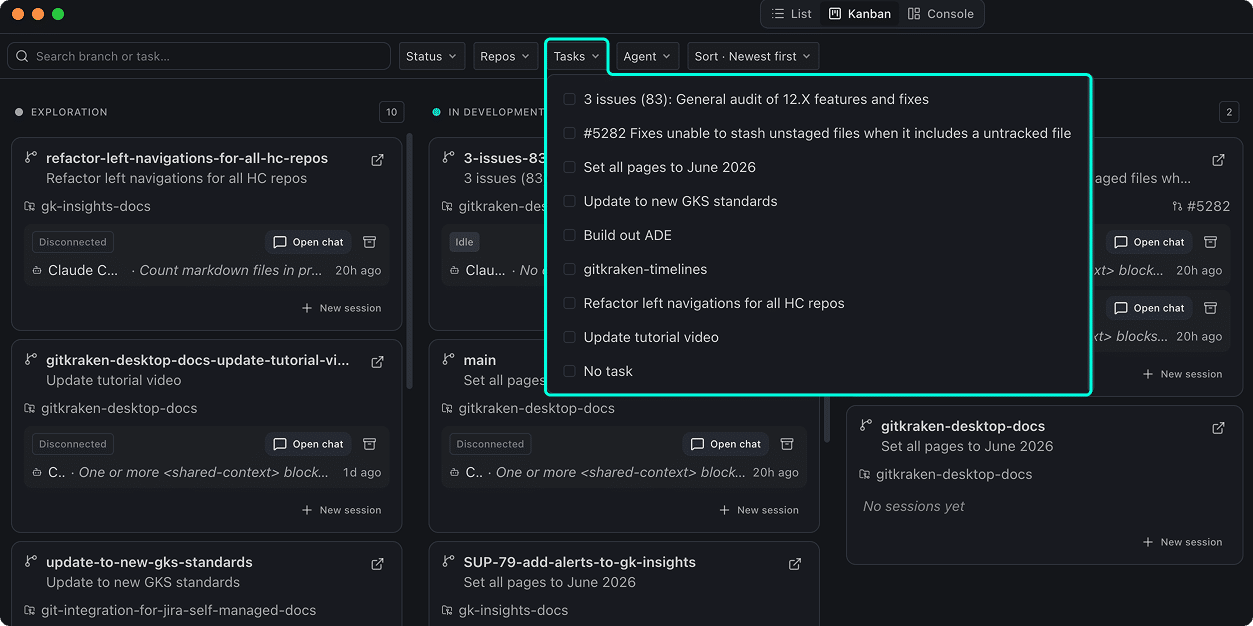The width and height of the screenshot is (1253, 626).
Task: Archive the 1d ago session in update-tutorial card
Action: pos(369,444)
